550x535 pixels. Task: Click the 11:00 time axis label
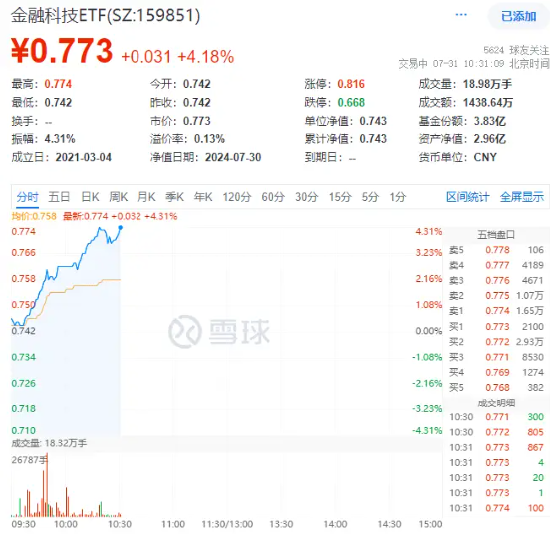click(173, 524)
